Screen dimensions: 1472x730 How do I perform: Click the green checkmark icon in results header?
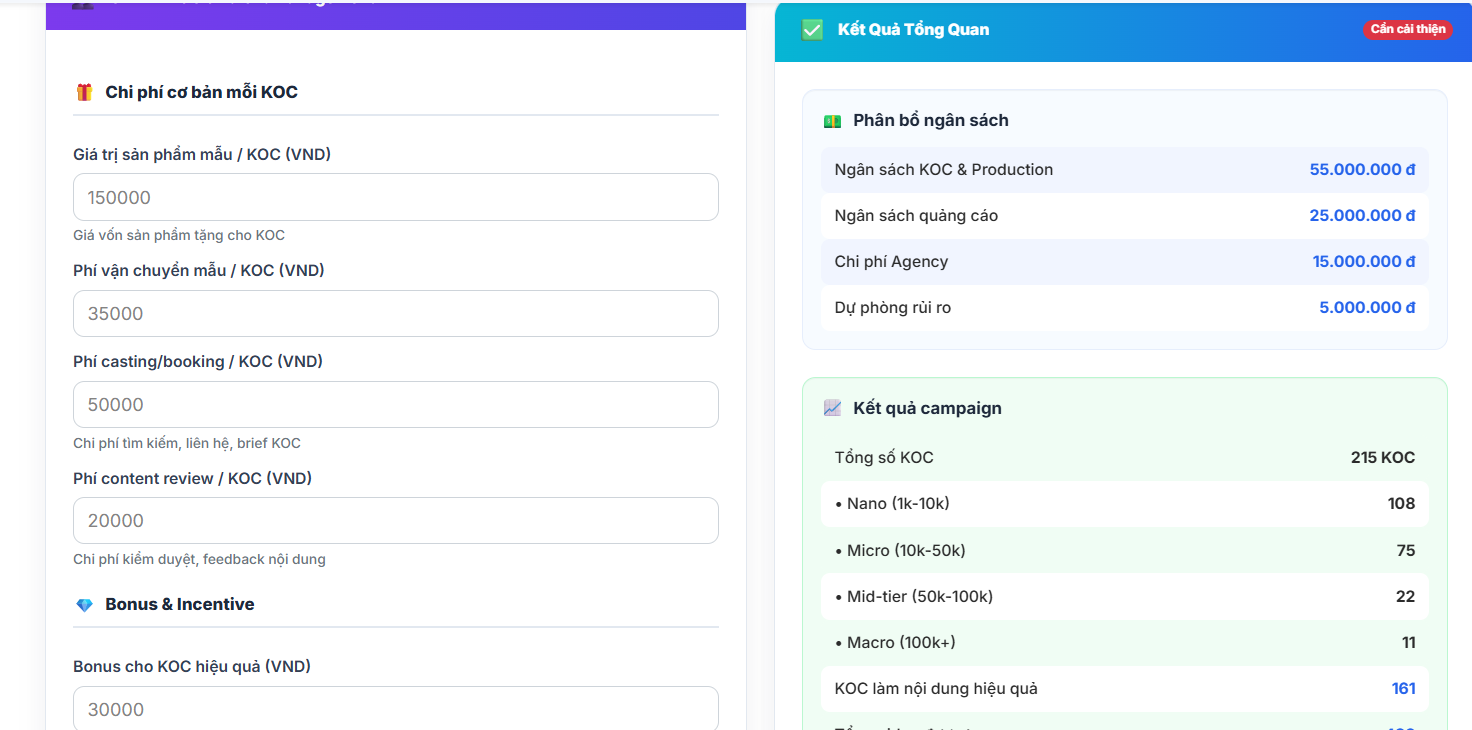click(812, 30)
